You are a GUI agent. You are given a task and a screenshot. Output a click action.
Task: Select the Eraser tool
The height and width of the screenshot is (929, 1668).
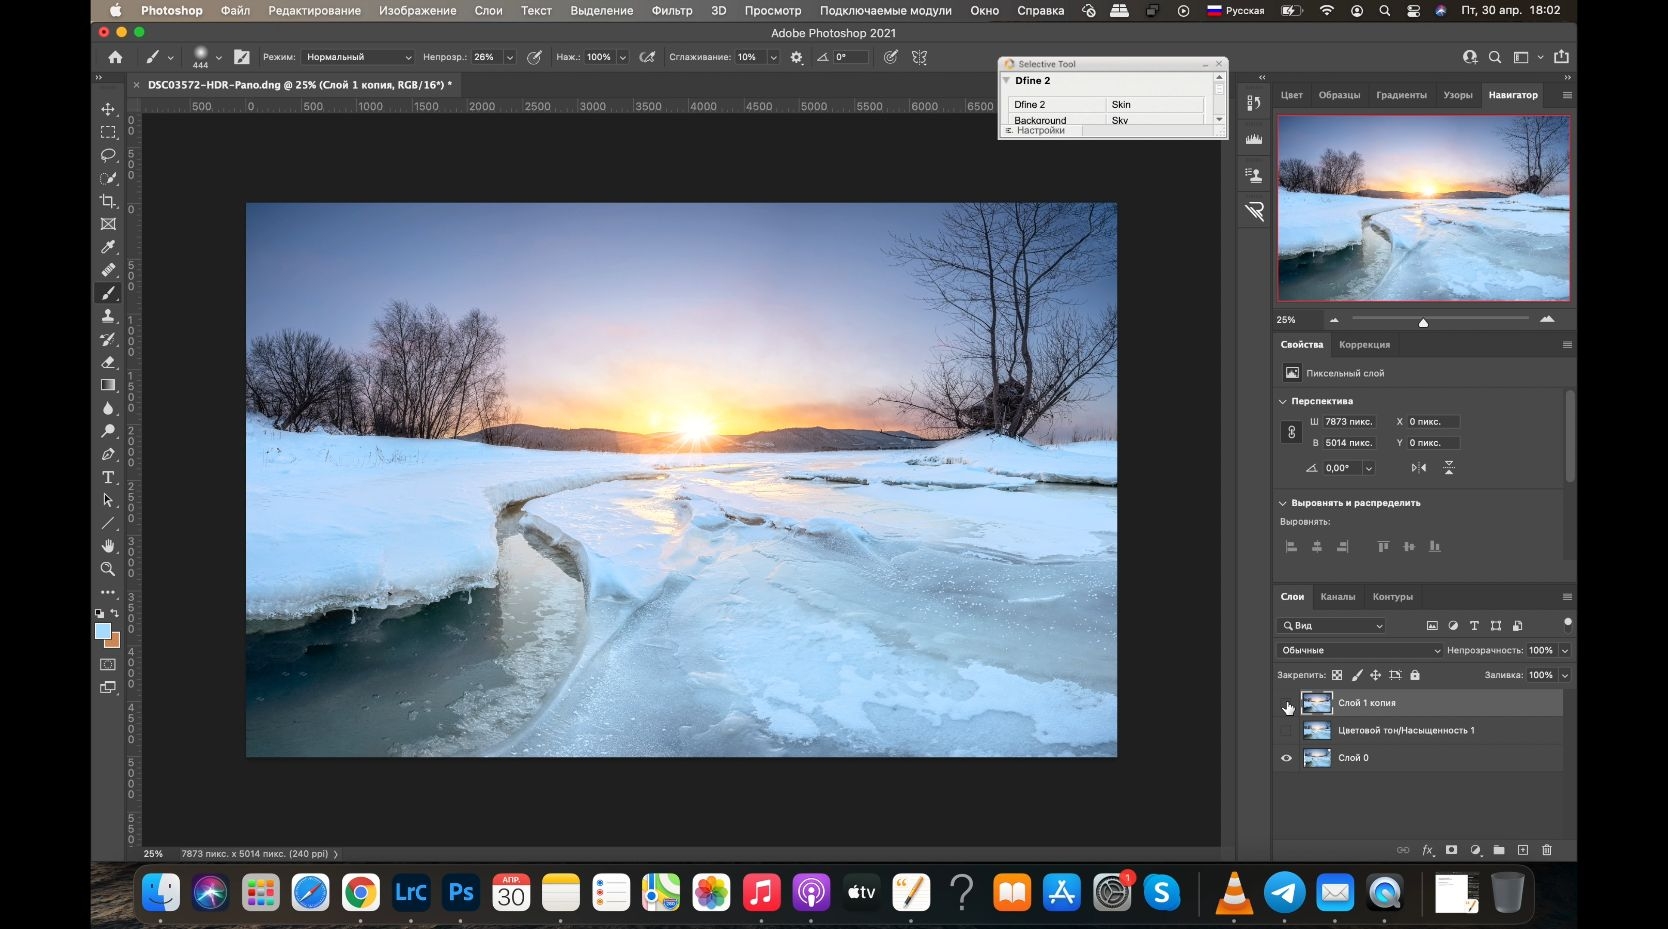pos(108,362)
